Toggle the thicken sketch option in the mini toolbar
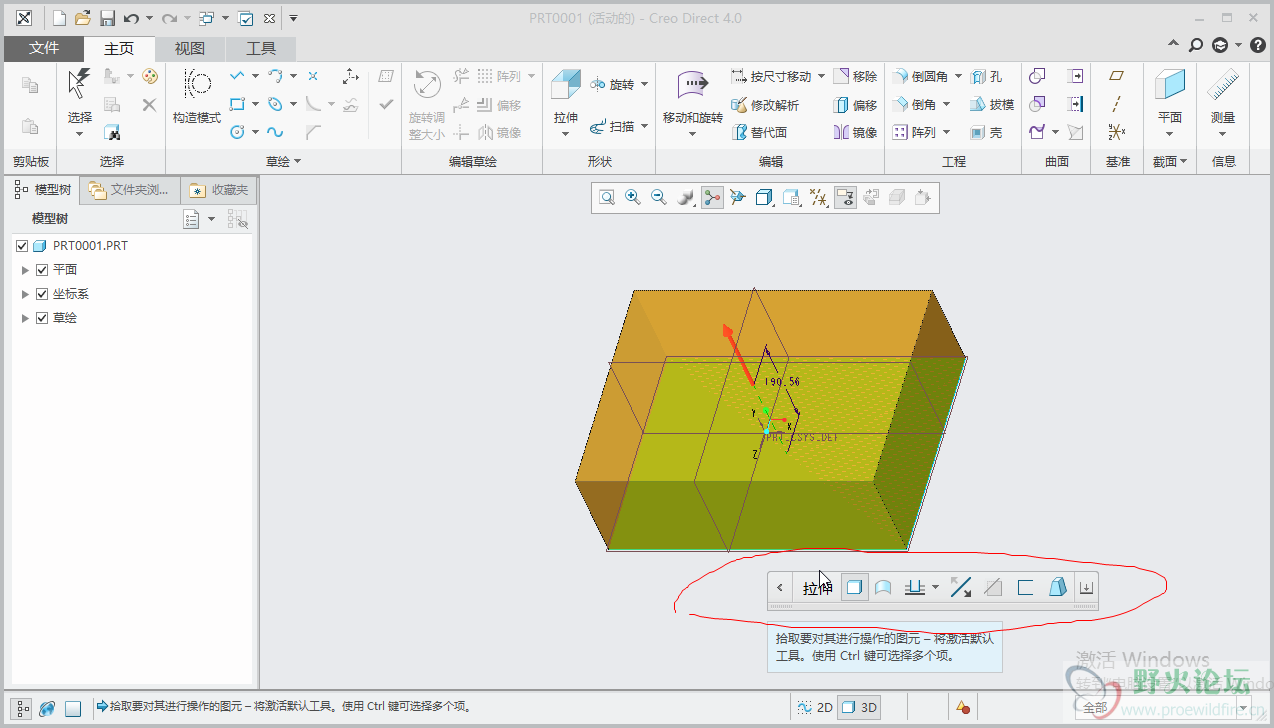The width and height of the screenshot is (1274, 728). pyautogui.click(x=1025, y=588)
